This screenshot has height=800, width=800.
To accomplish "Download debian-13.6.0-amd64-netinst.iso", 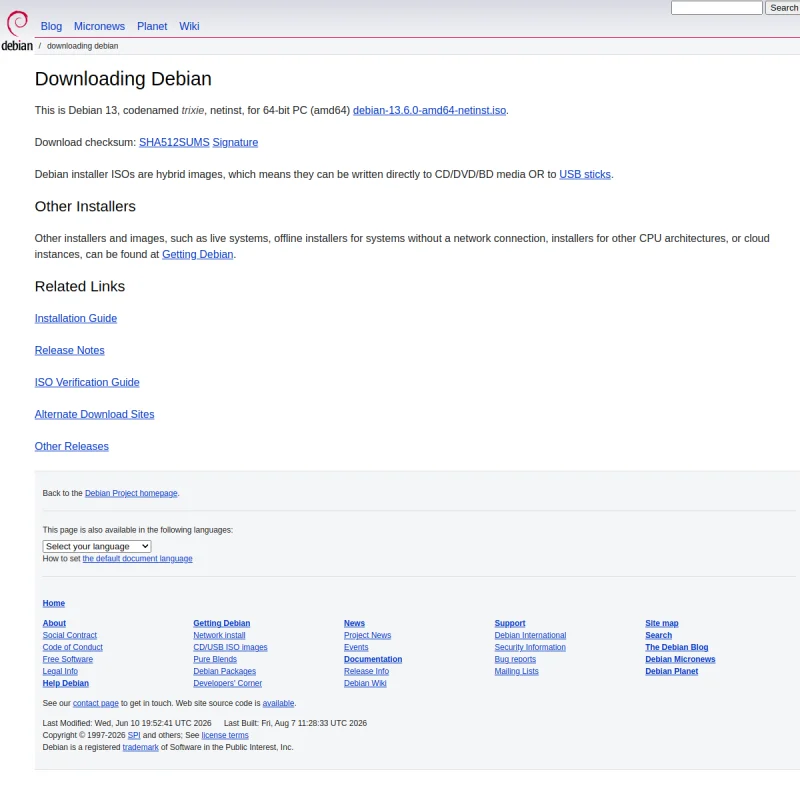I will pos(429,110).
